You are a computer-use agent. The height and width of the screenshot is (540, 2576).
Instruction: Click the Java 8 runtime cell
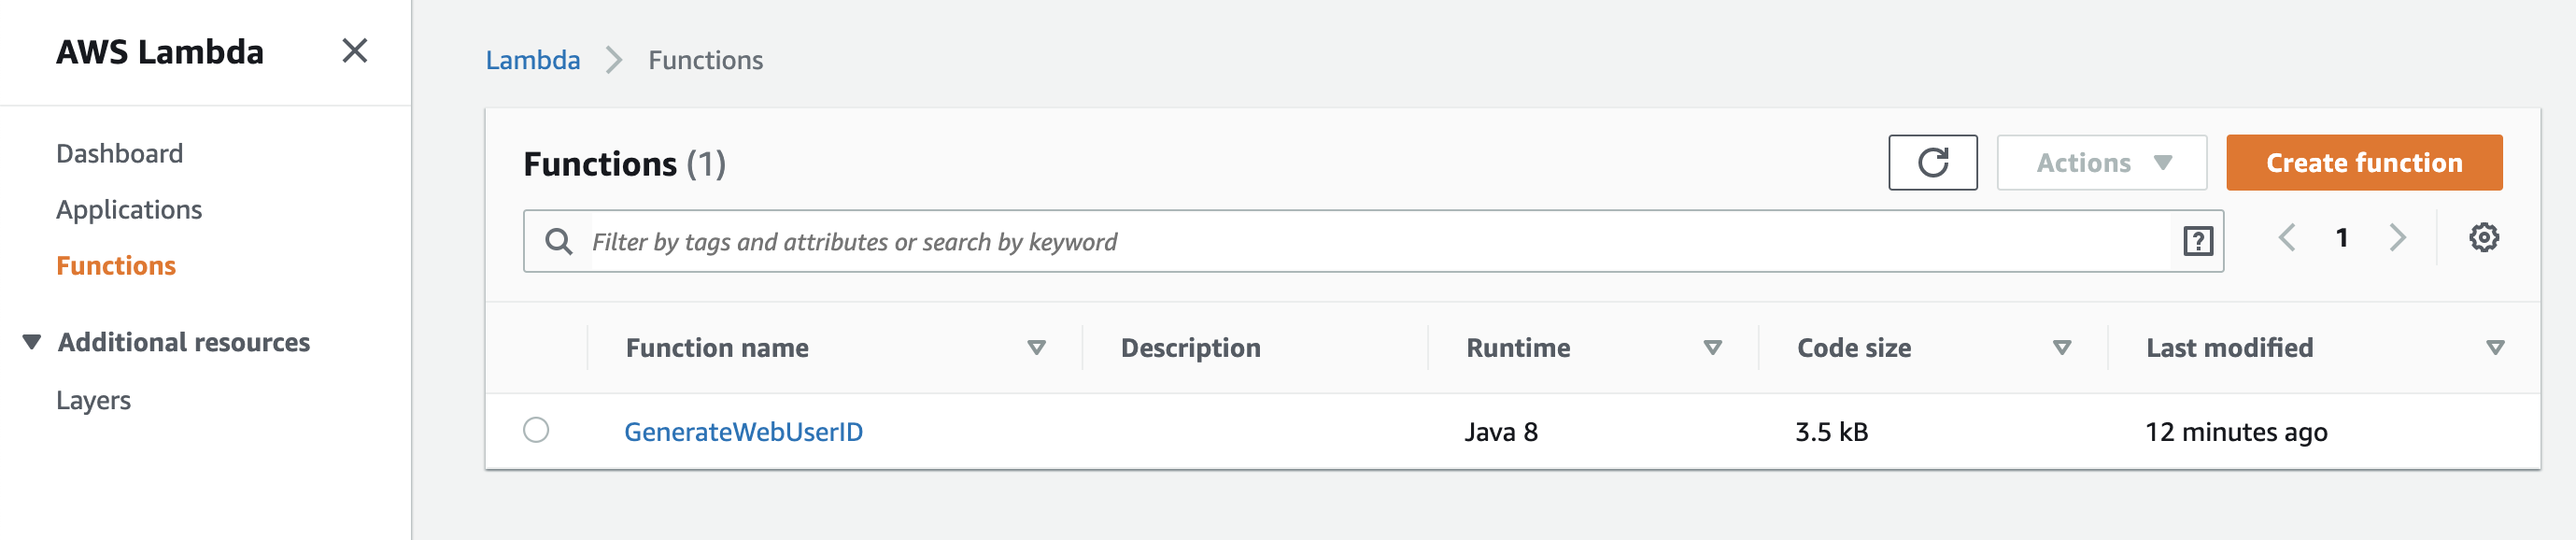(1501, 432)
